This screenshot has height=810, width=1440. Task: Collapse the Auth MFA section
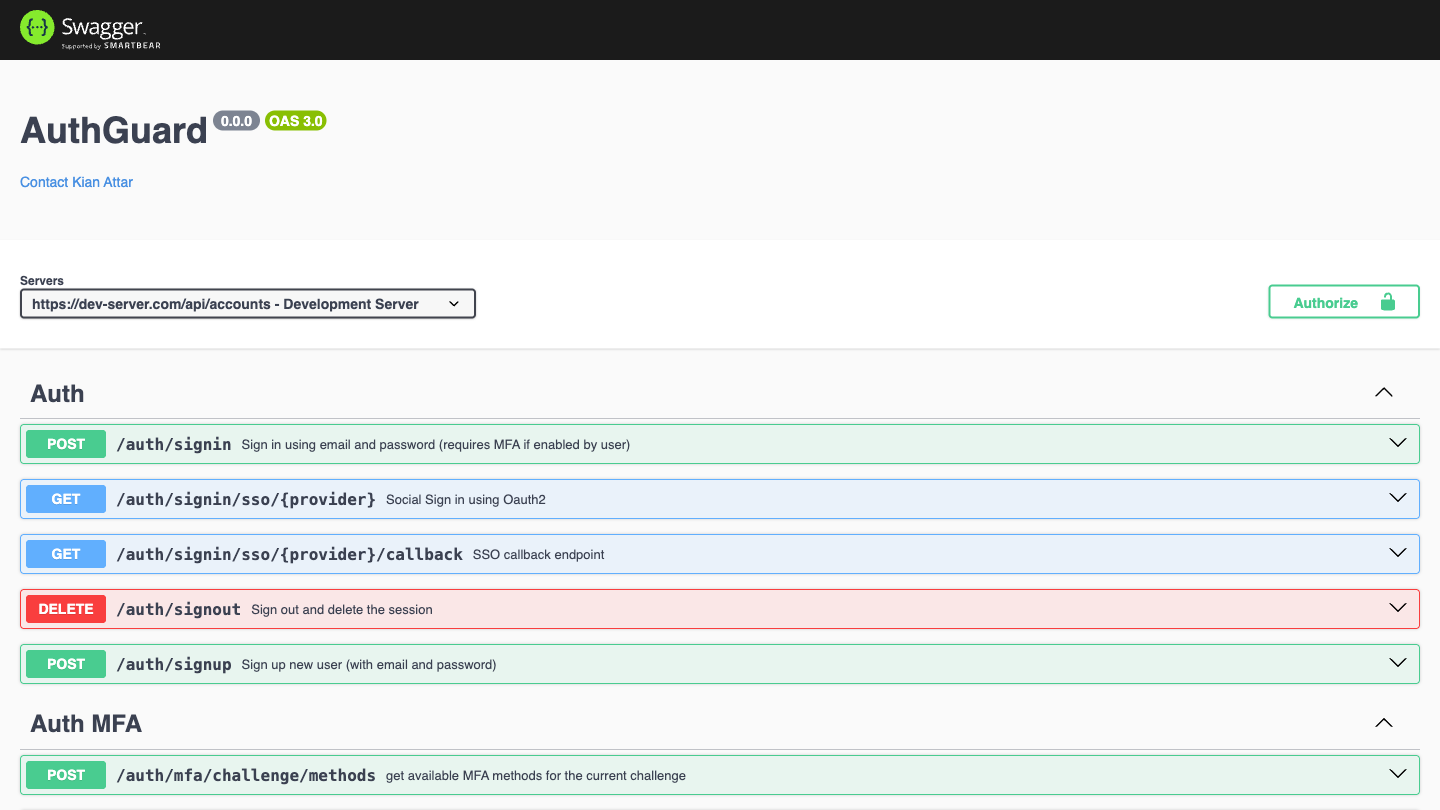(1383, 722)
